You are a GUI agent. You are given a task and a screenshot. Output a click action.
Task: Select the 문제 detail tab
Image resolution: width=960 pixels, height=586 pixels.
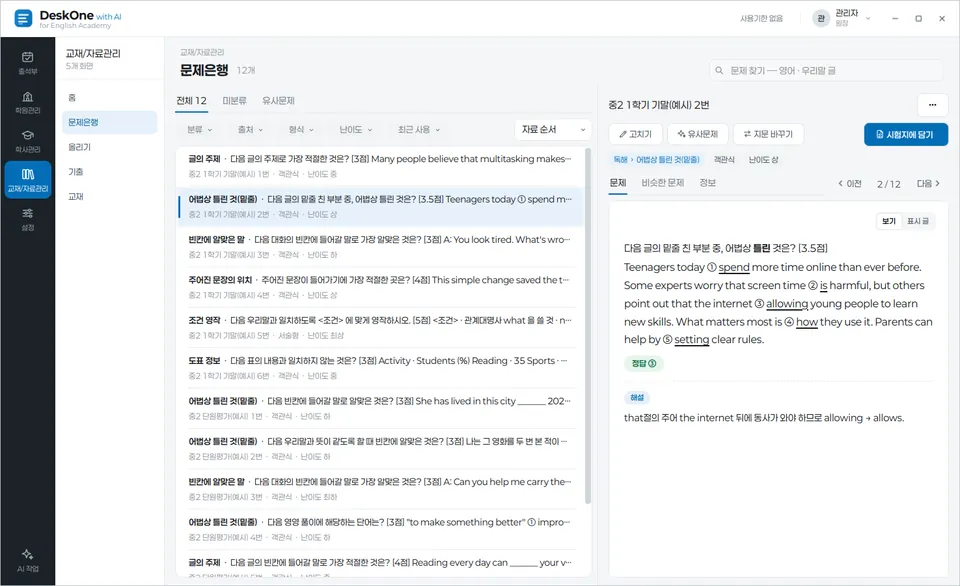[x=618, y=183]
